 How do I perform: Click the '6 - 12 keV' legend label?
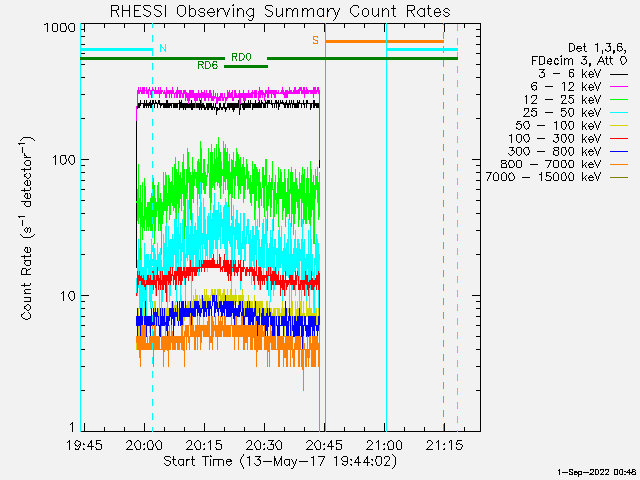[566, 87]
